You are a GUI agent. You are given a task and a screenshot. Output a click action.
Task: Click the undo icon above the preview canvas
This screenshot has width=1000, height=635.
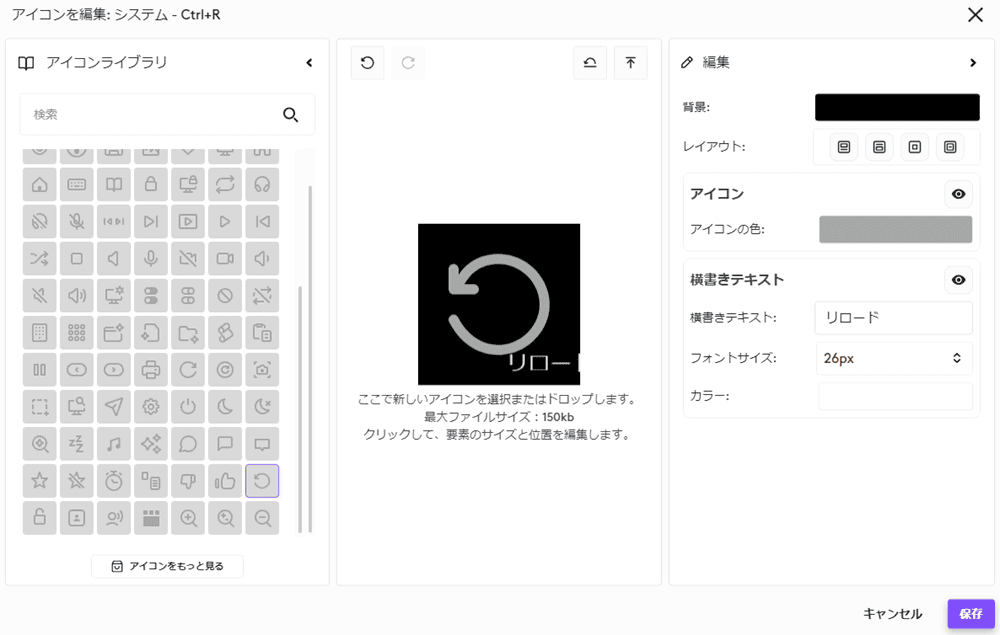pos(367,61)
